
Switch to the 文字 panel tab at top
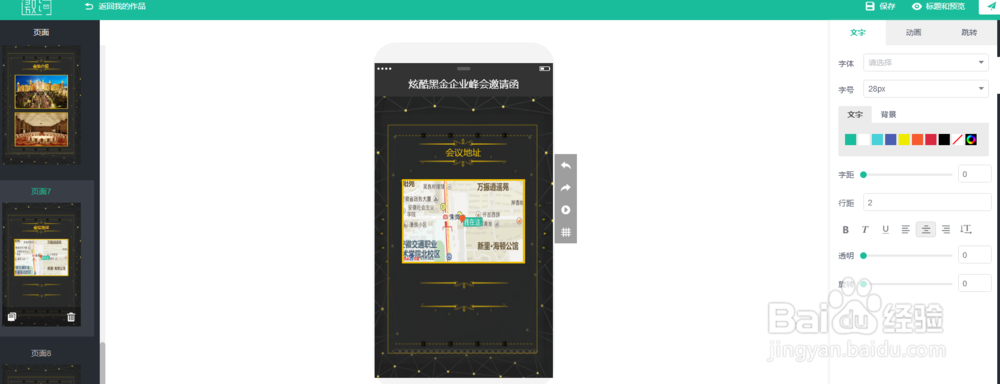tap(858, 33)
